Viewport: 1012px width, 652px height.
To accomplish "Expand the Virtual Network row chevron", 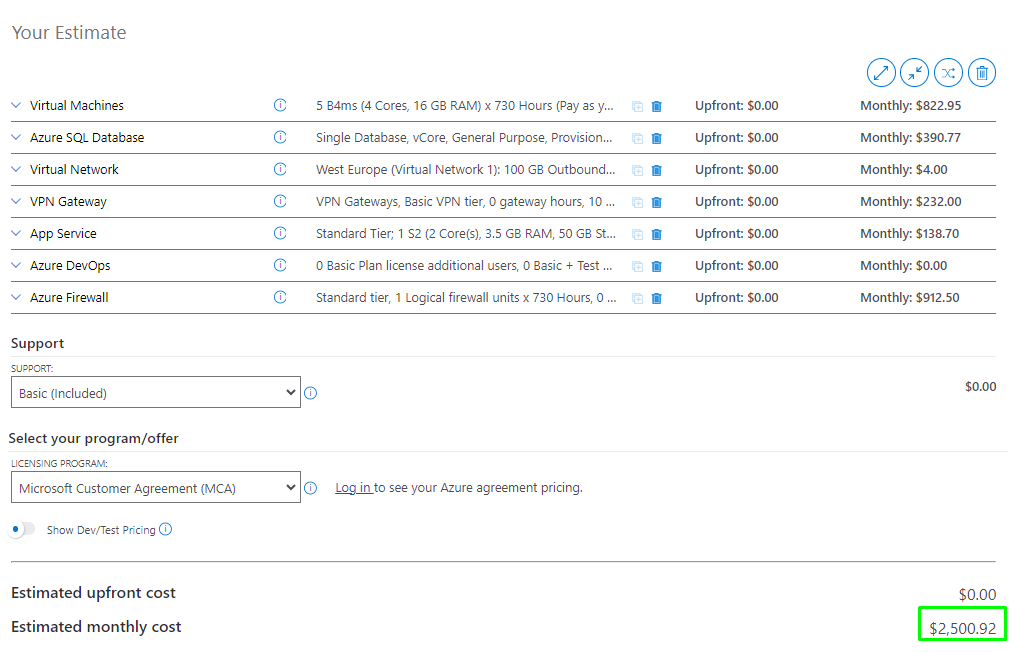I will click(x=16, y=169).
